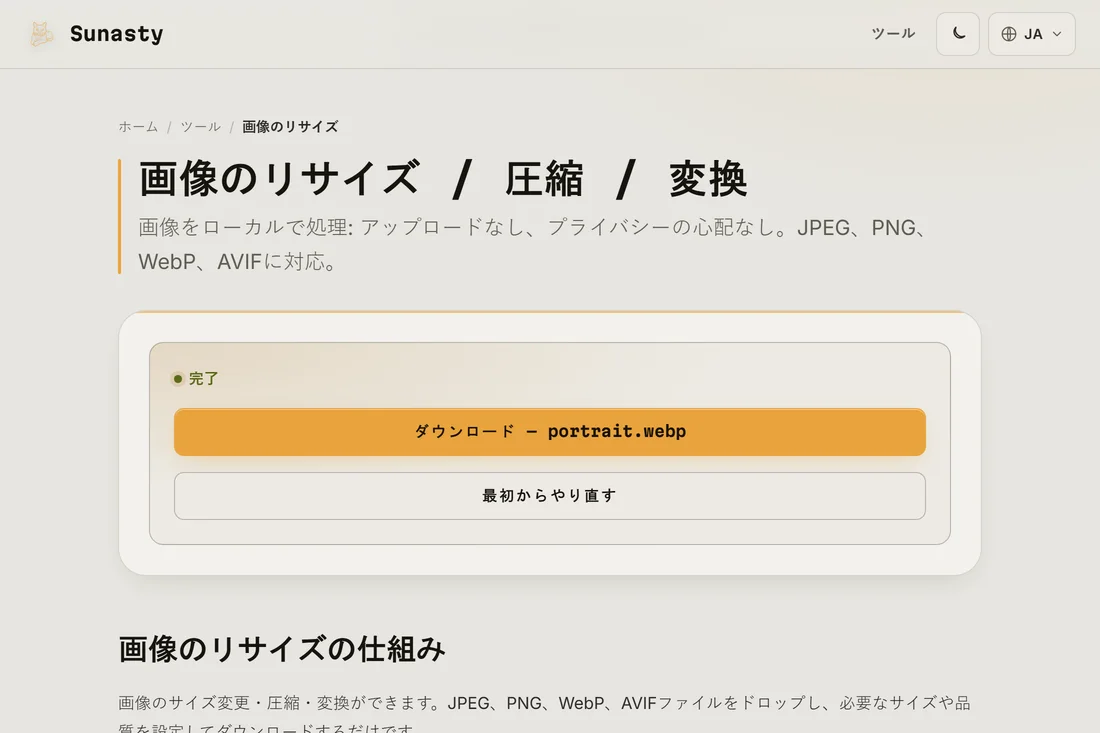
Task: Open ツール in the breadcrumb trail
Action: [x=201, y=127]
